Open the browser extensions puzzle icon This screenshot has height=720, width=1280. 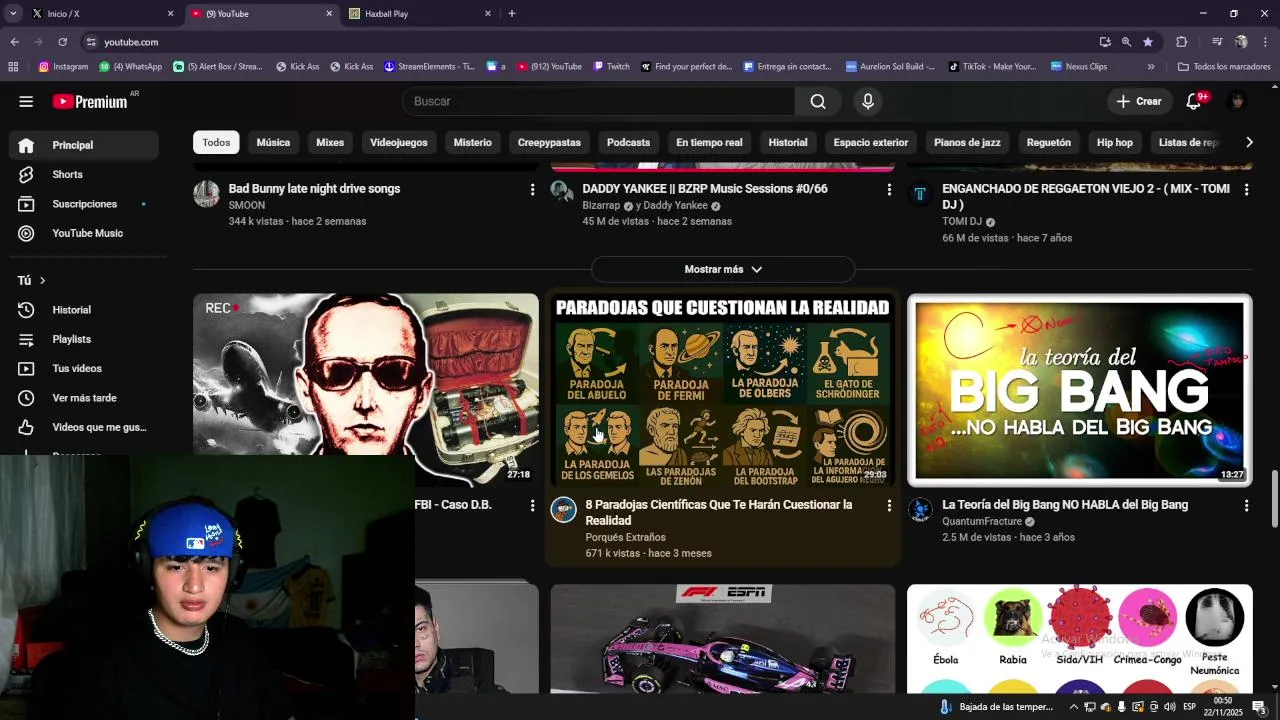(1181, 42)
